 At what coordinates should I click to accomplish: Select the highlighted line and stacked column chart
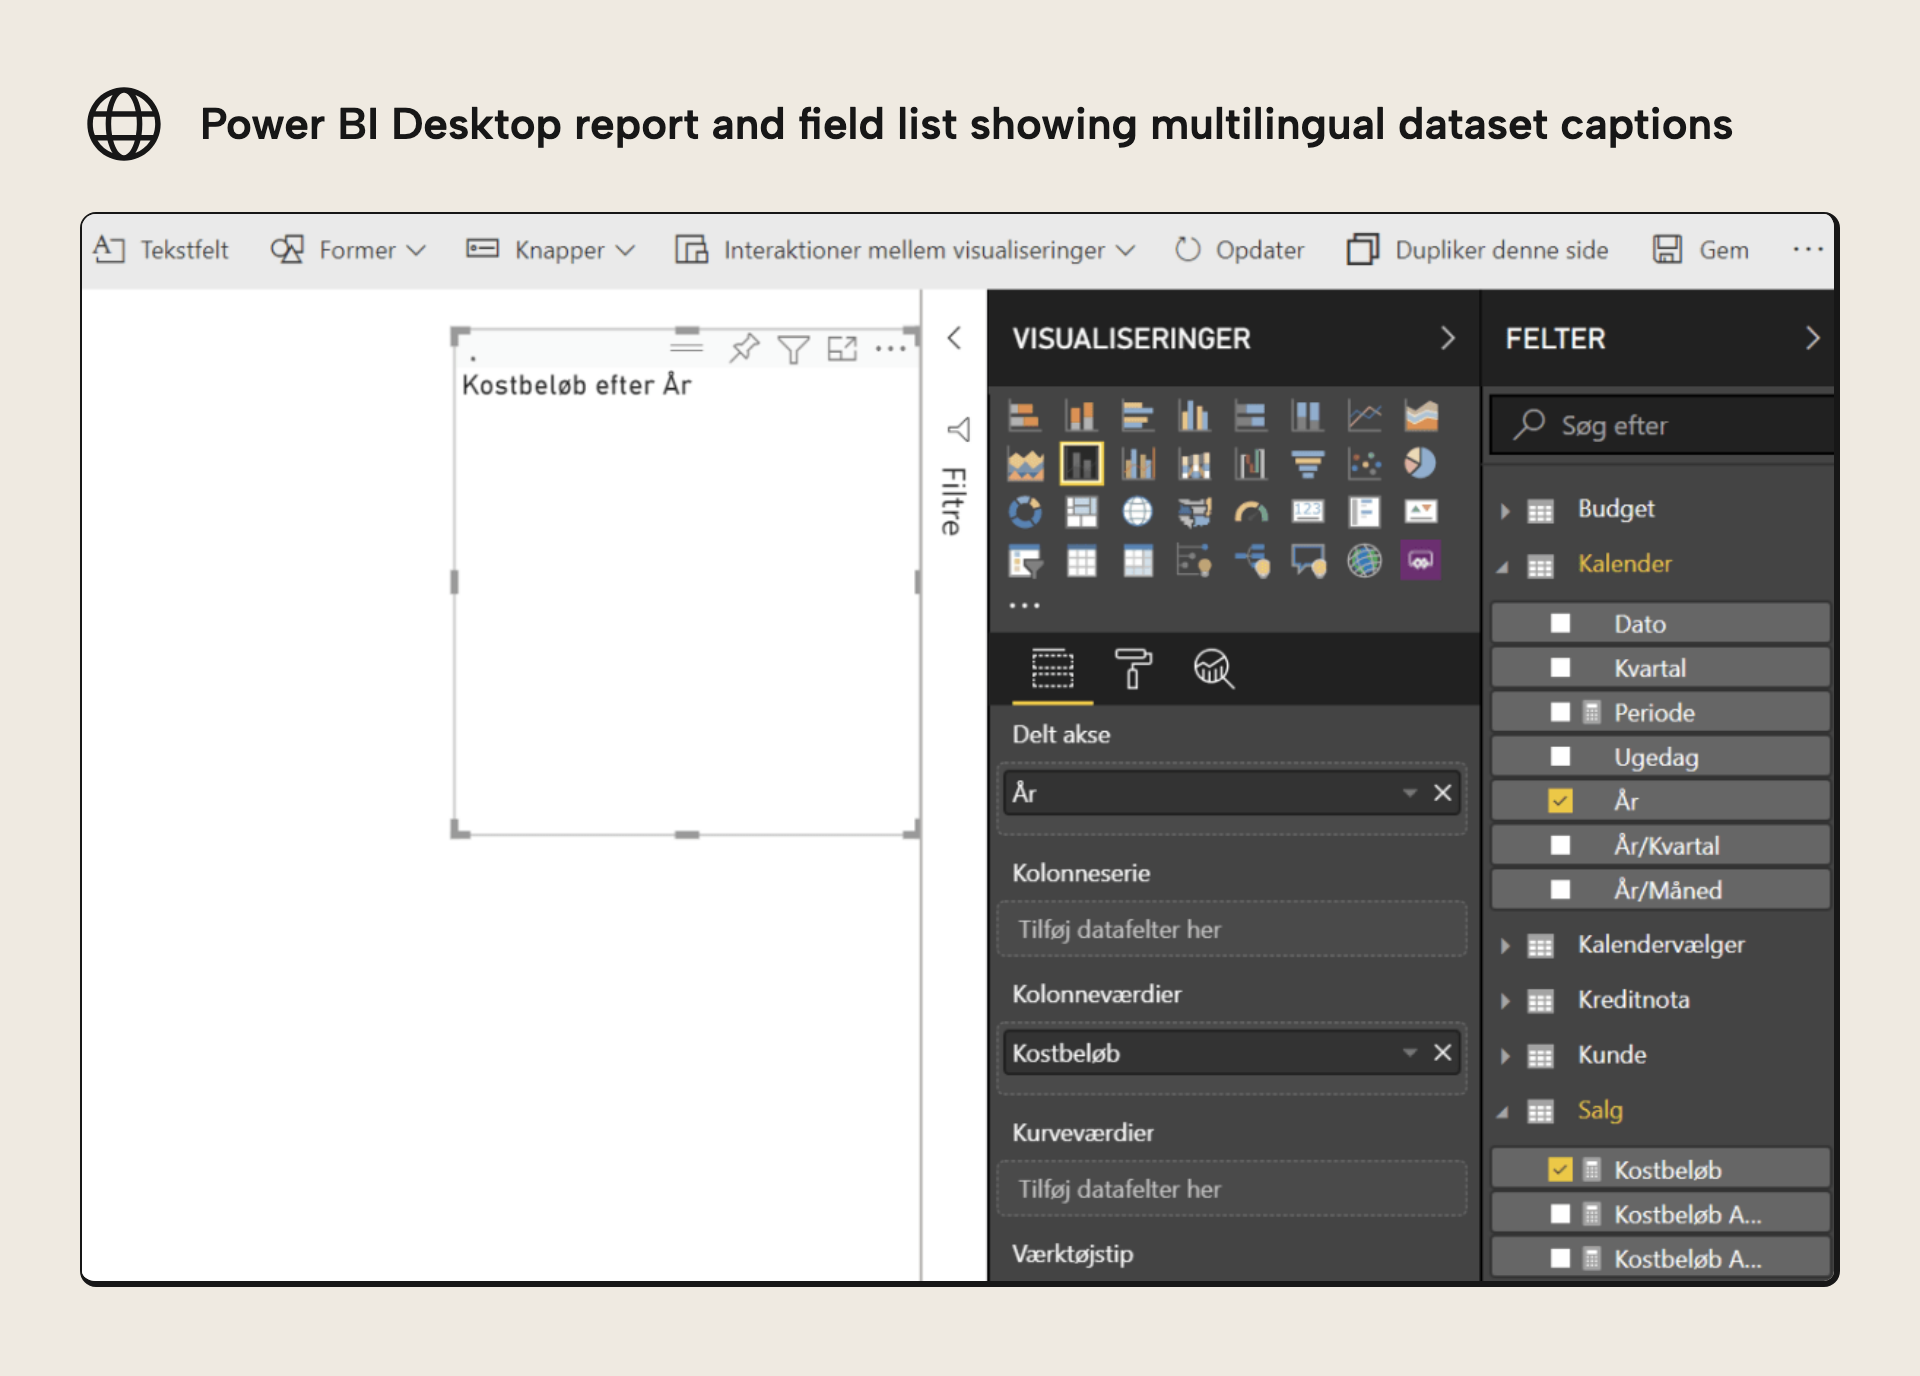(1081, 463)
